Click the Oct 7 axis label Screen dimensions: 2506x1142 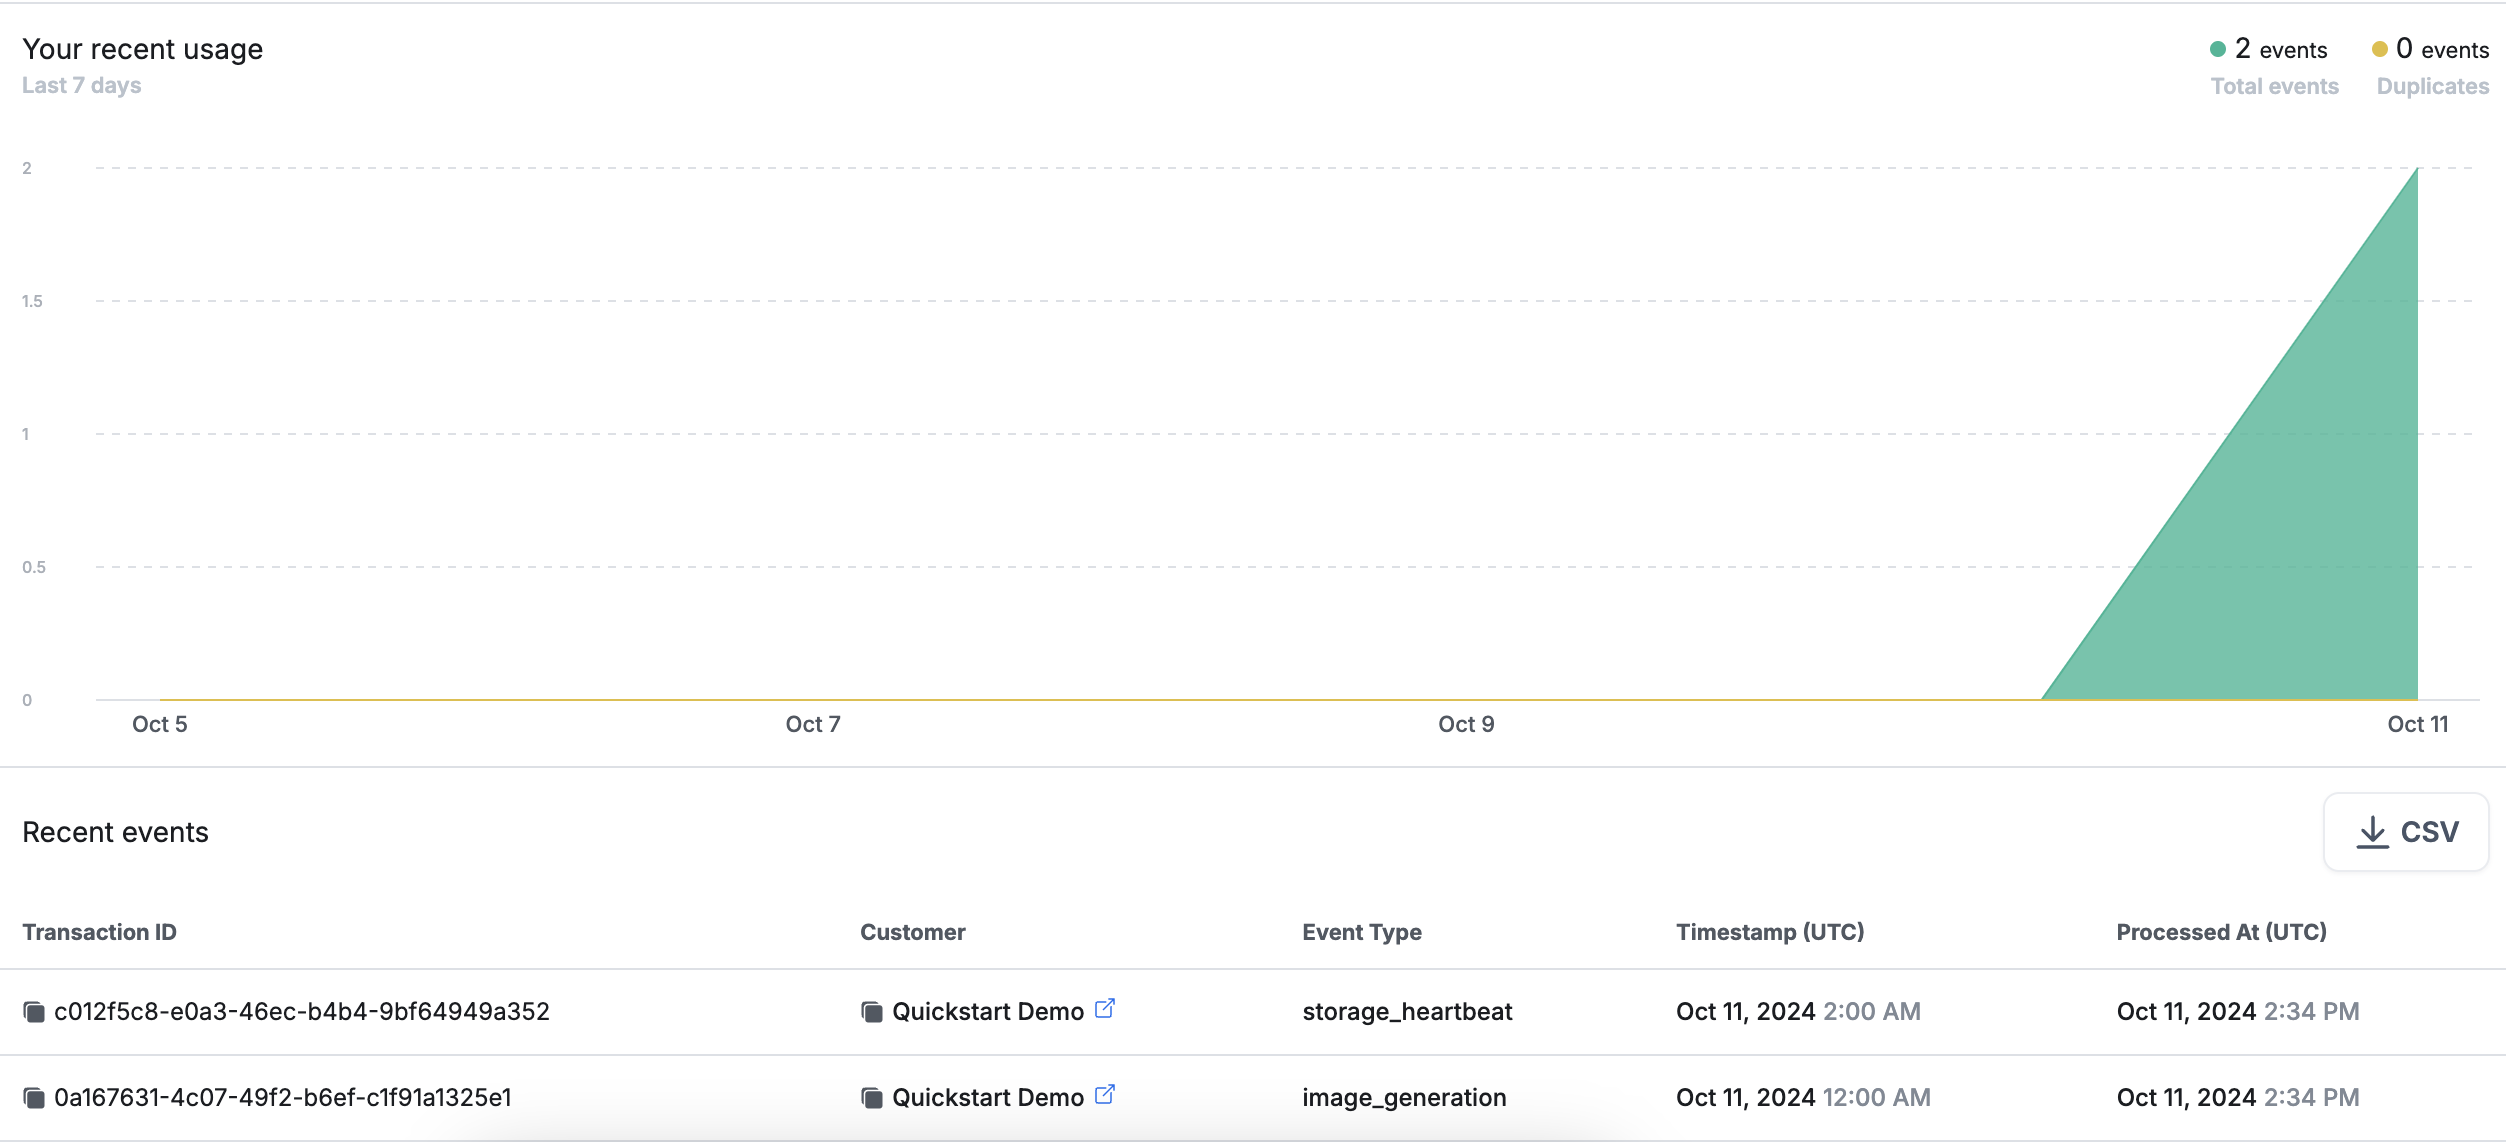tap(812, 724)
